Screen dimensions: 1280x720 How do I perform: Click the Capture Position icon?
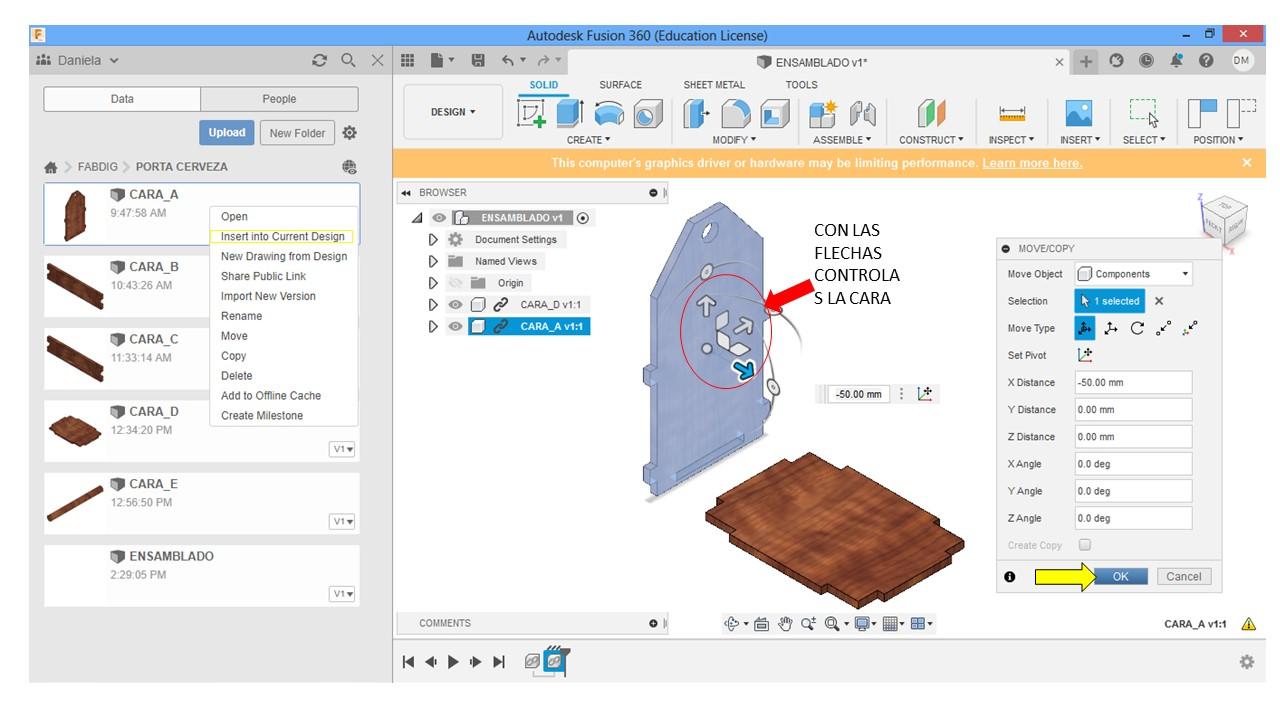tap(1202, 113)
